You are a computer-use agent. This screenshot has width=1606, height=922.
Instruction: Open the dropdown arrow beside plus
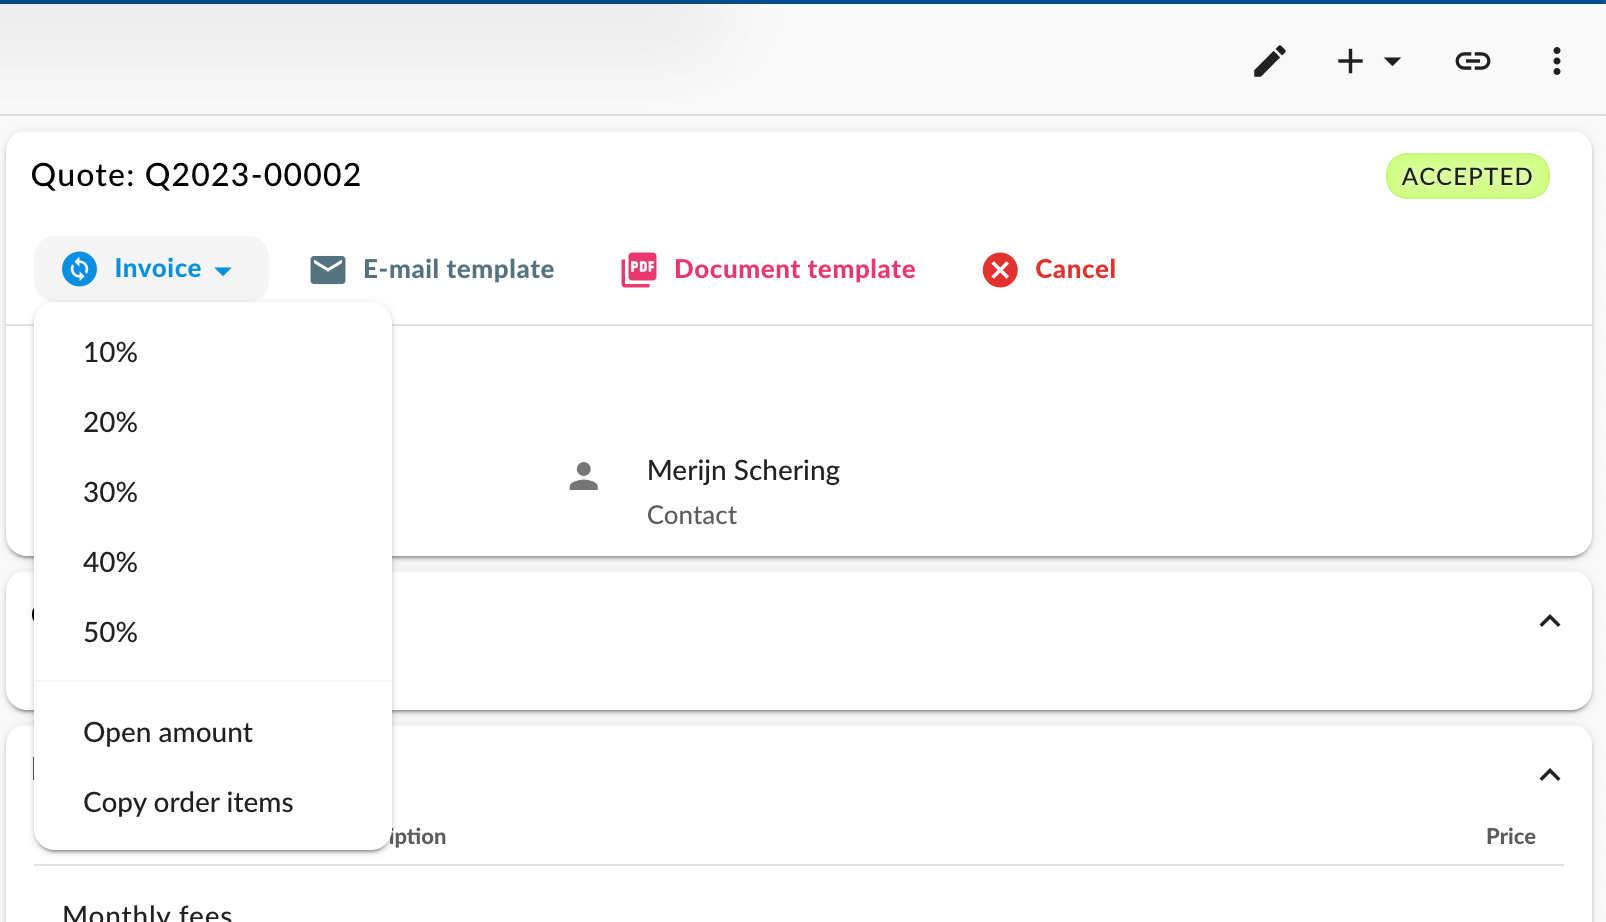tap(1392, 62)
